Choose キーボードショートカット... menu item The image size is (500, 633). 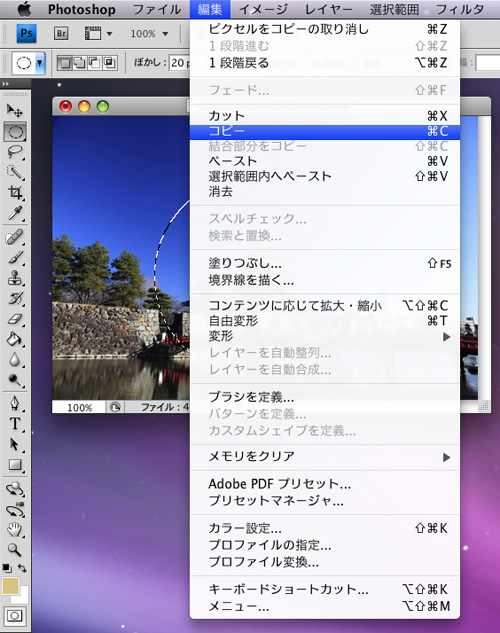pyautogui.click(x=324, y=589)
